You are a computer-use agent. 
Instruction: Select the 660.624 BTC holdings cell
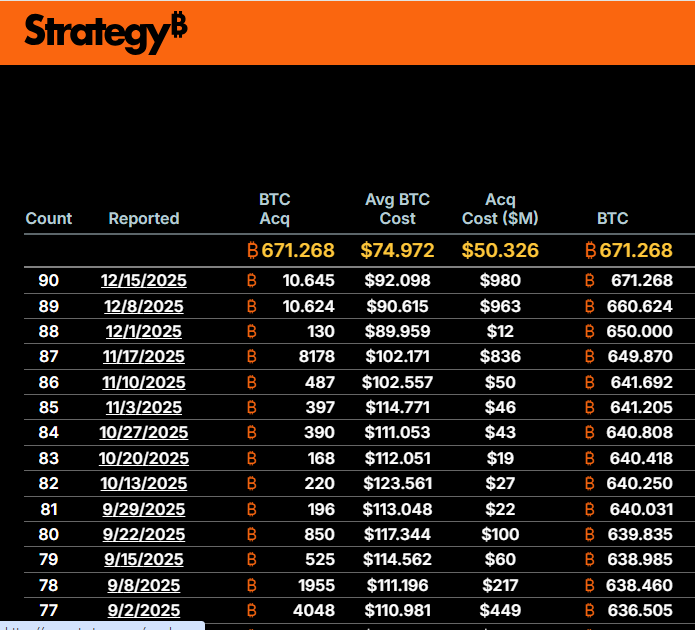(x=640, y=306)
